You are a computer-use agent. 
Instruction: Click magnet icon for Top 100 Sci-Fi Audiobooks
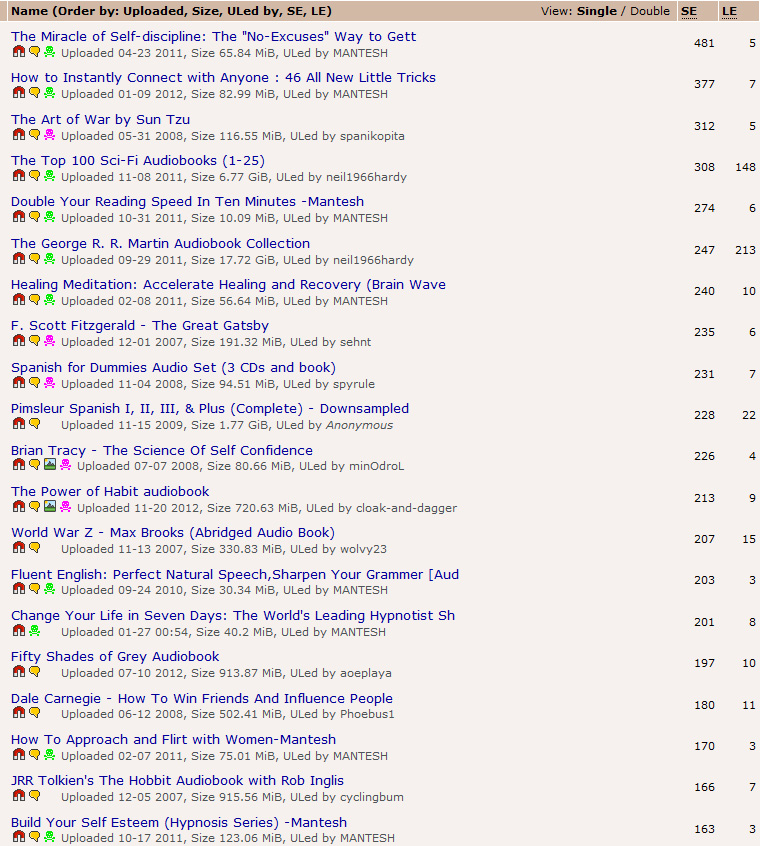[x=19, y=175]
